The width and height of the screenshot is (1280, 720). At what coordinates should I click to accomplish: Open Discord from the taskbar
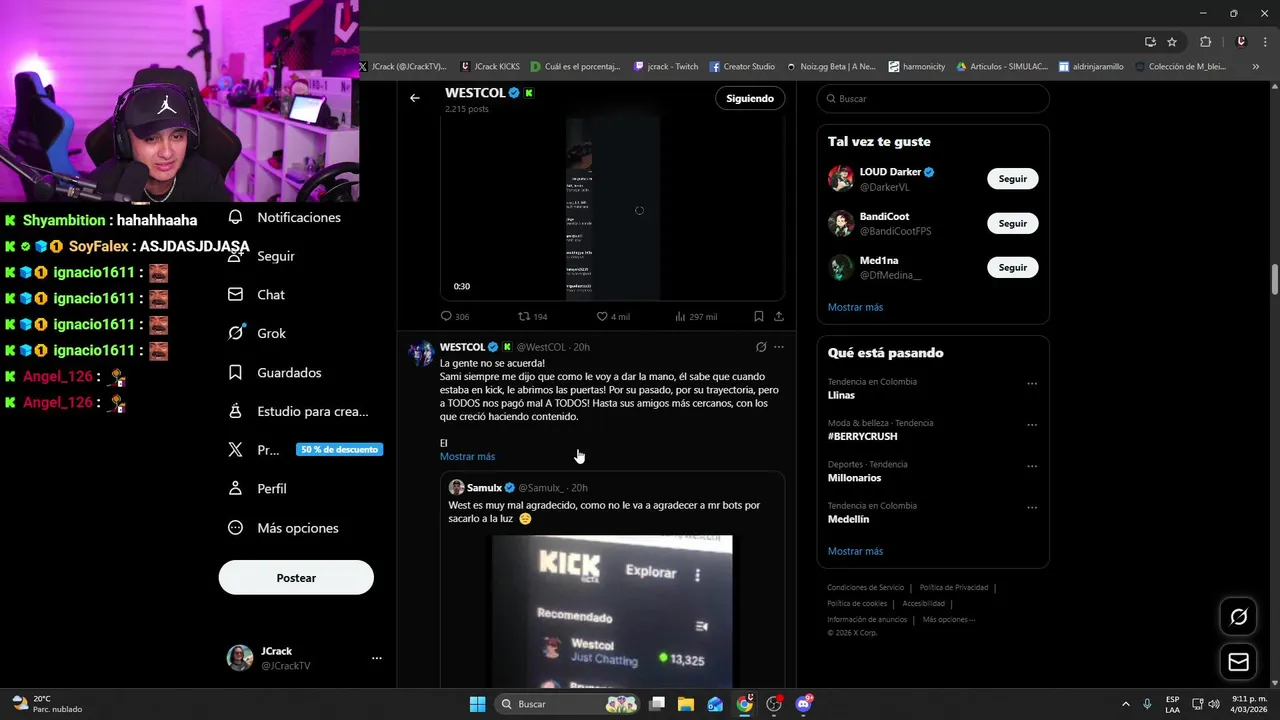tap(803, 704)
